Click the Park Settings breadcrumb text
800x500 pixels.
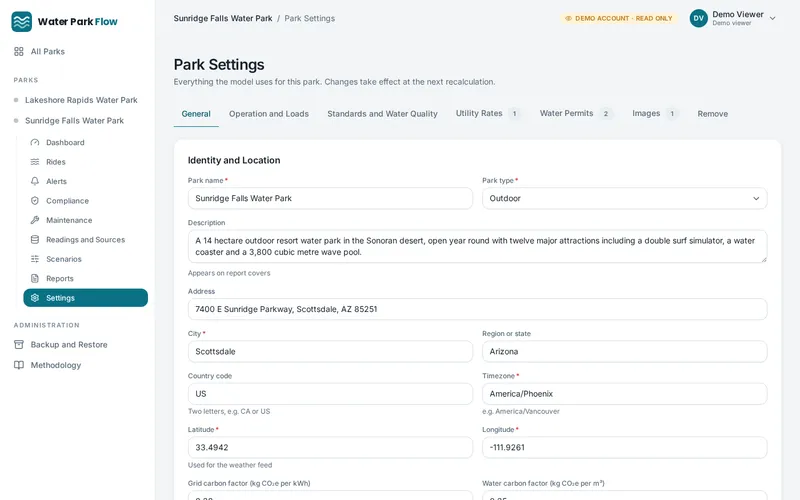[x=310, y=18]
